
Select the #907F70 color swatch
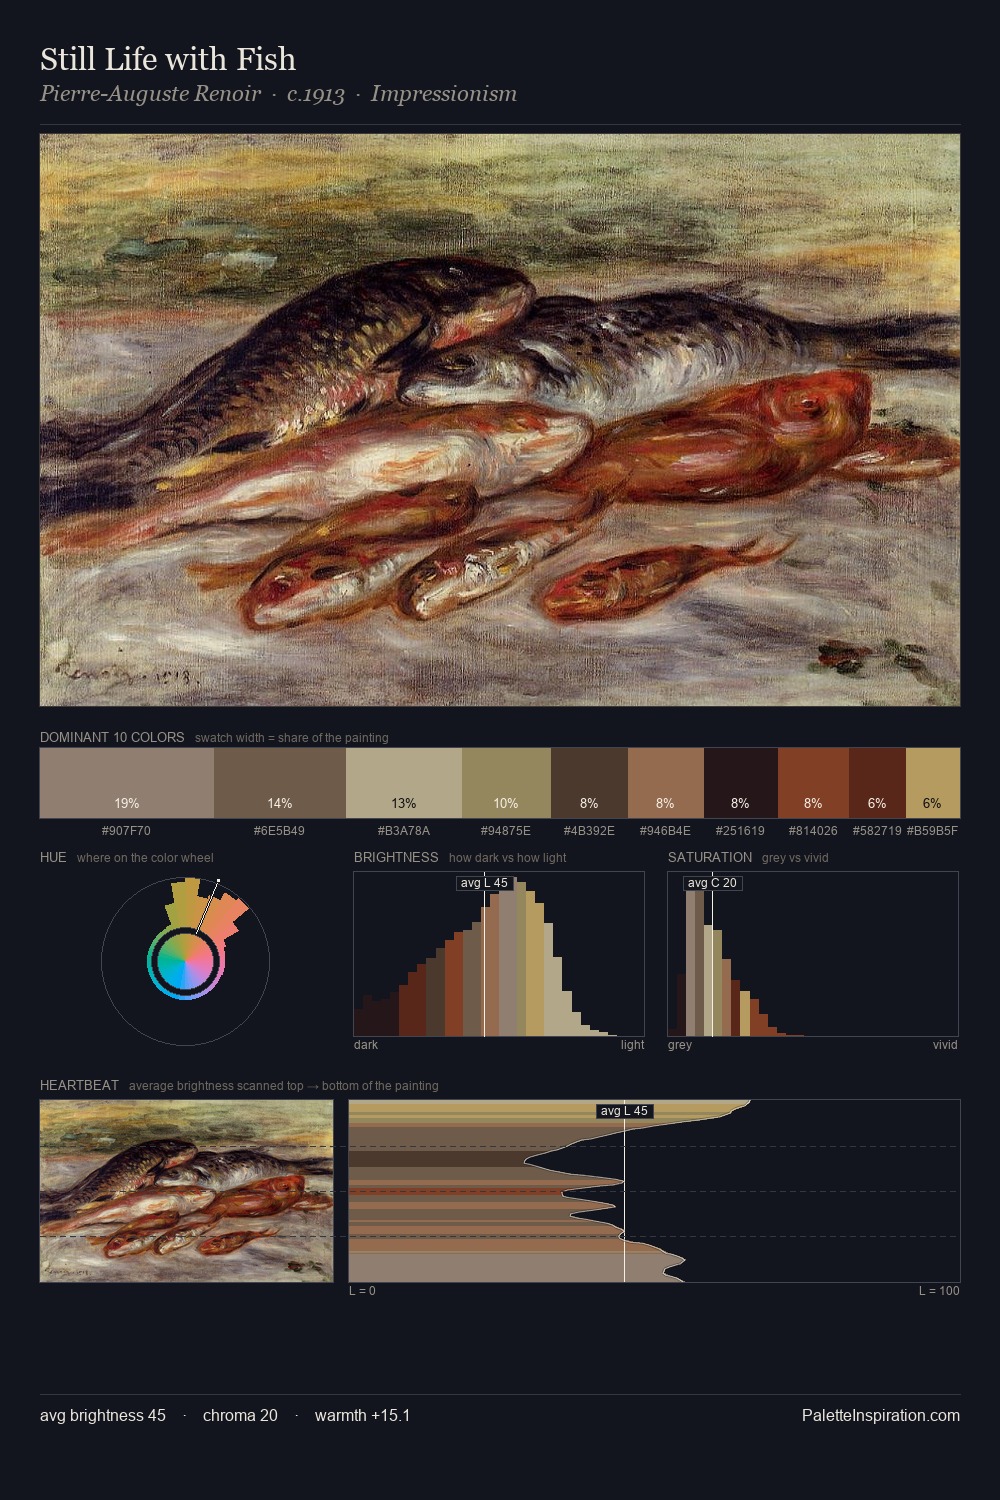127,783
